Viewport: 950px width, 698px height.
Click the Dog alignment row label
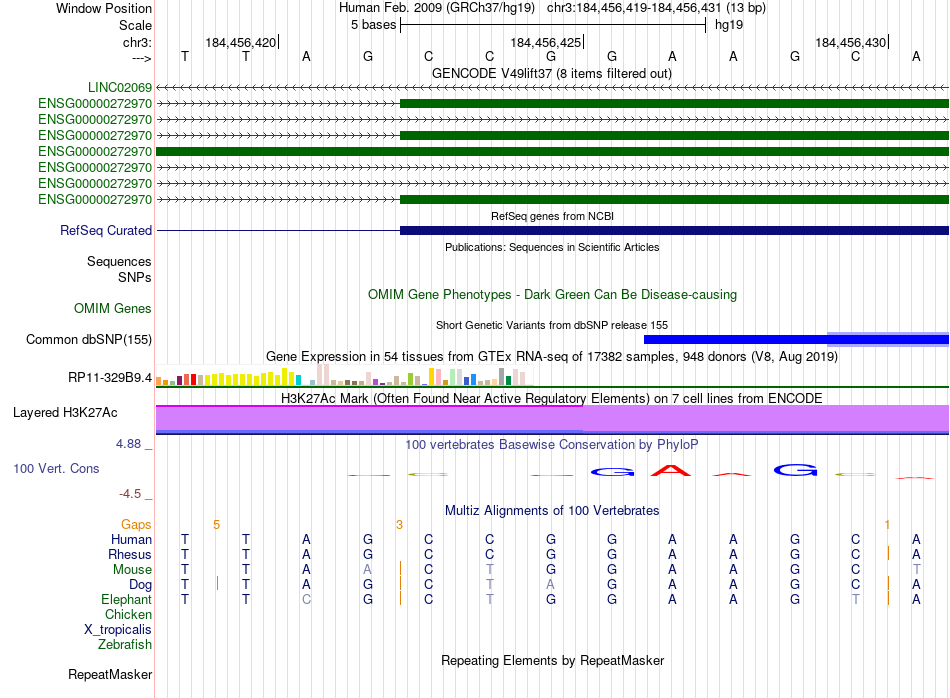click(x=141, y=585)
